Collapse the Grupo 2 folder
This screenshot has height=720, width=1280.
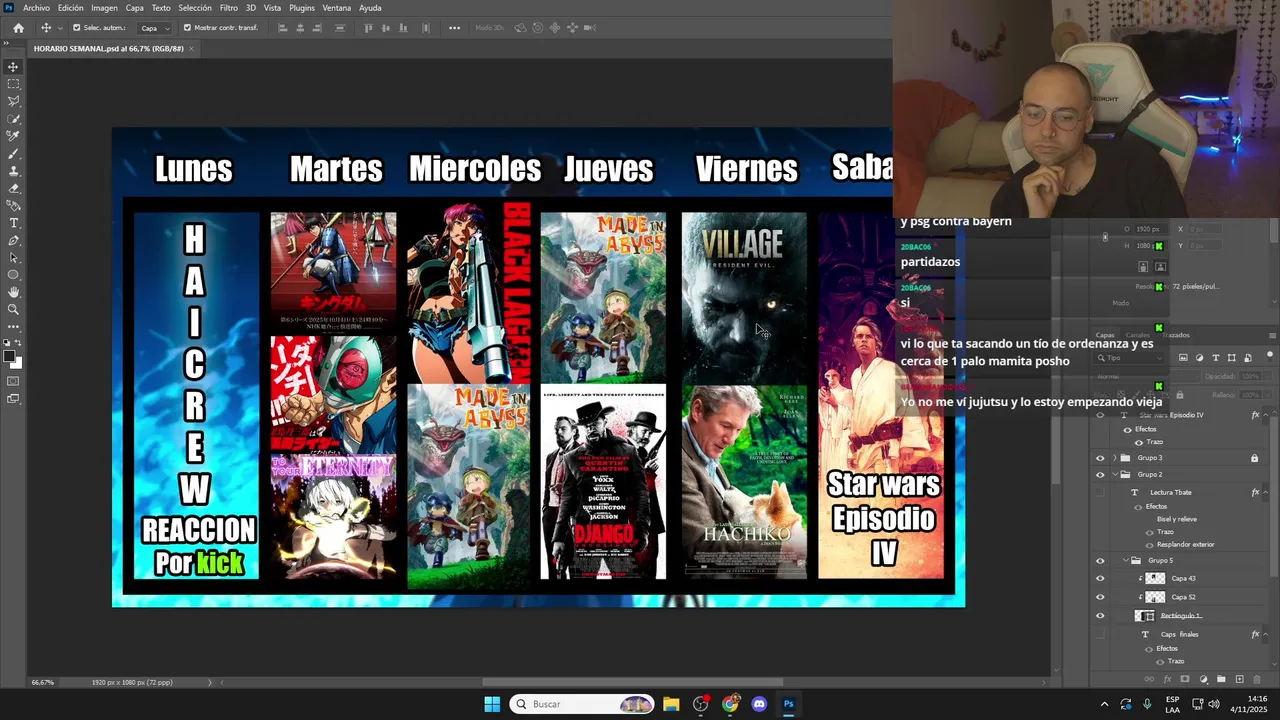coord(1115,474)
